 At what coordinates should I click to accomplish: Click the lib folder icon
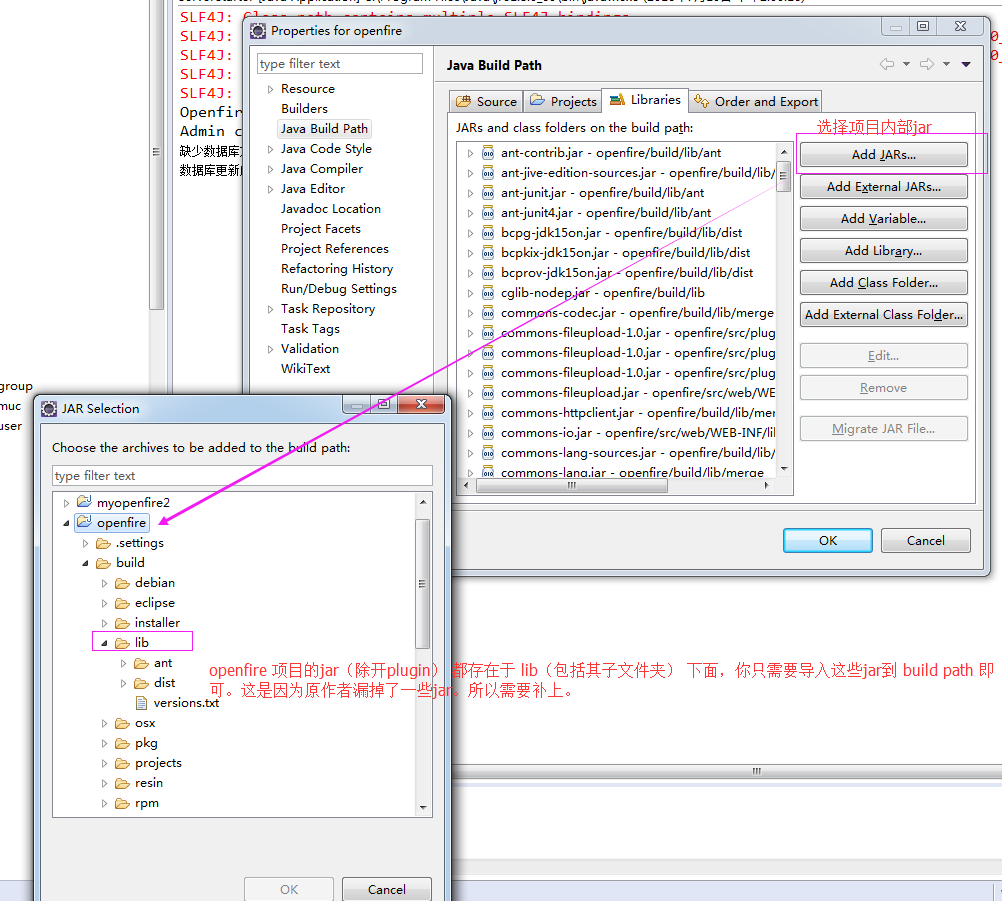click(122, 643)
